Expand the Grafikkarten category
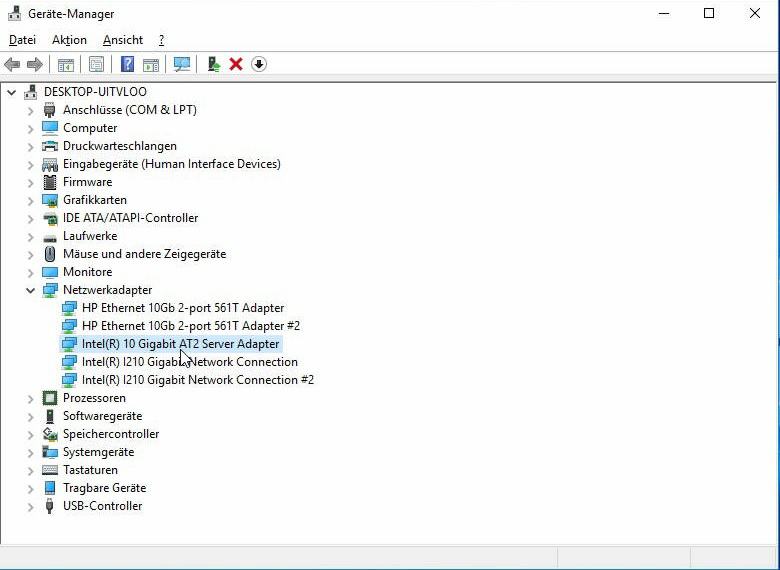Viewport: 780px width, 570px height. click(x=30, y=200)
